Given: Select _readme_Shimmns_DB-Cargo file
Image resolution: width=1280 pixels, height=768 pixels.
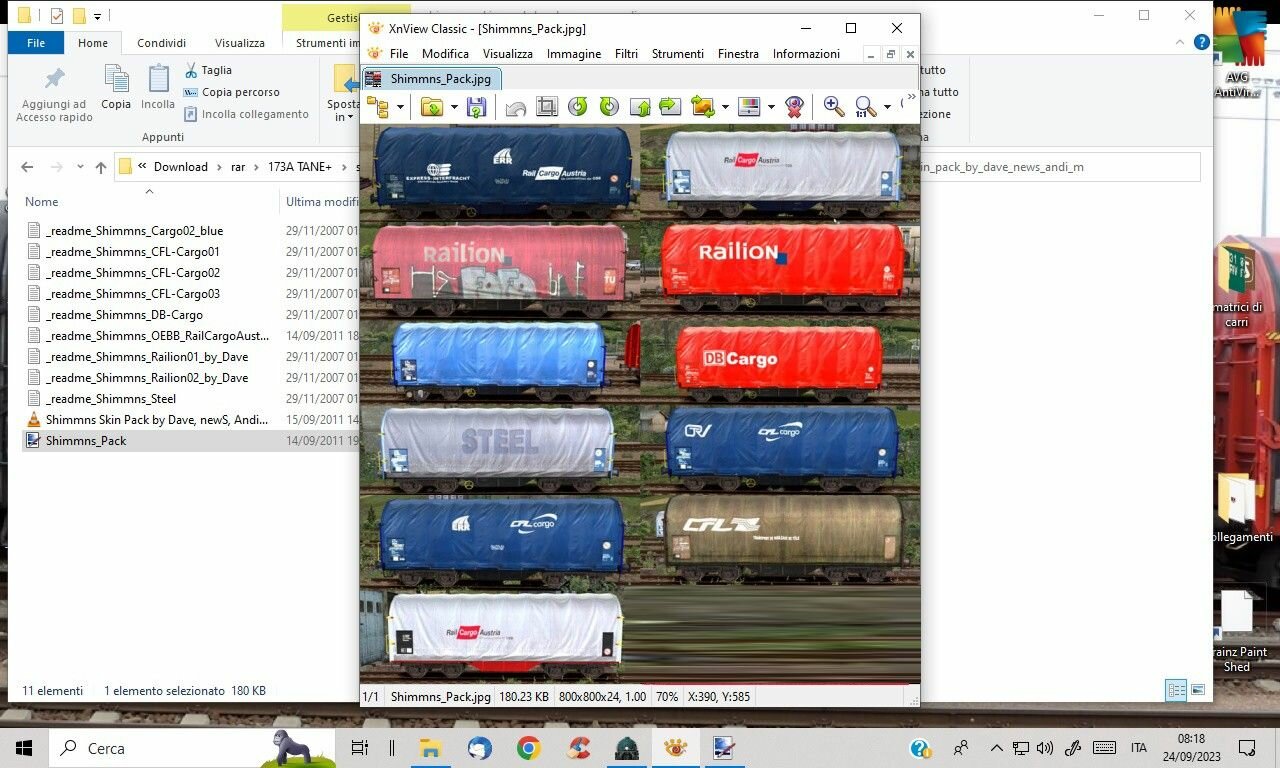Looking at the screenshot, I should pos(124,315).
